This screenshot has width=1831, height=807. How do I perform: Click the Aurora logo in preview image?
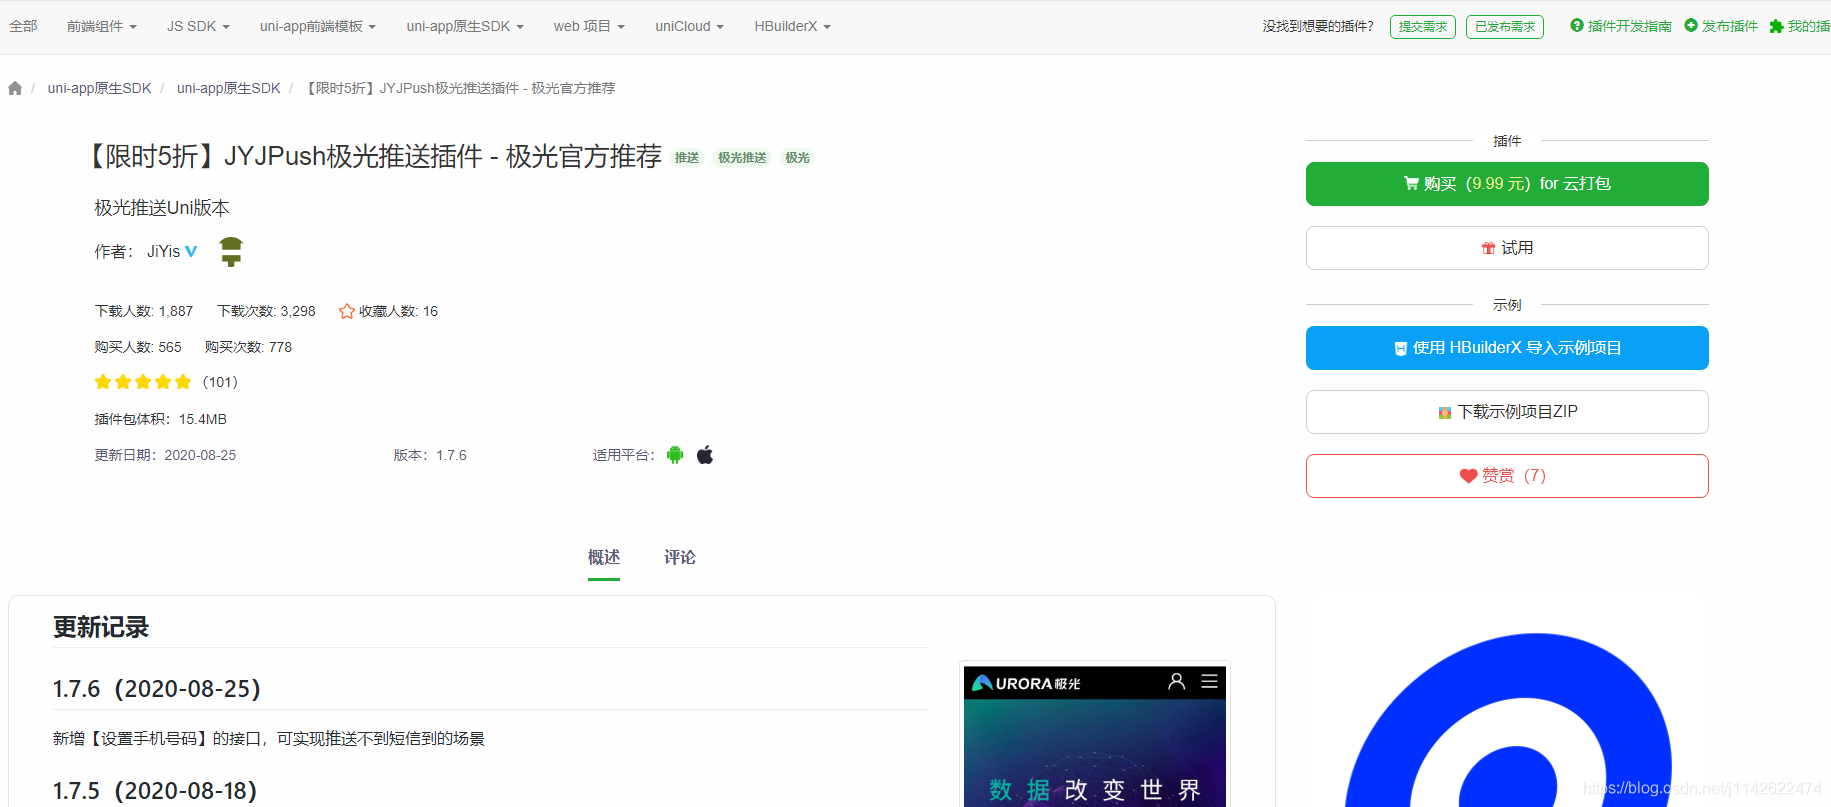point(1026,683)
